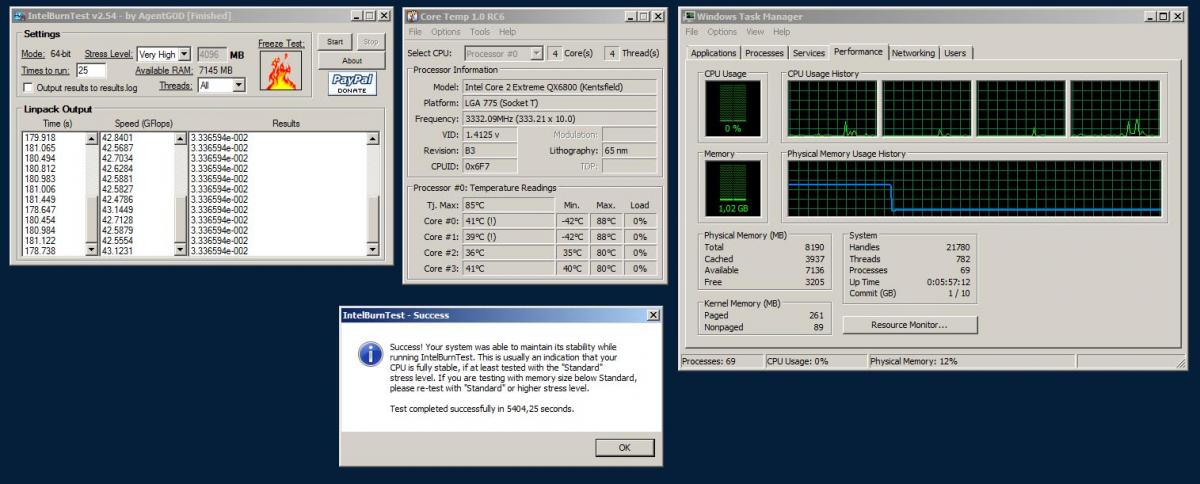Open Task Manager Options menu

723,32
